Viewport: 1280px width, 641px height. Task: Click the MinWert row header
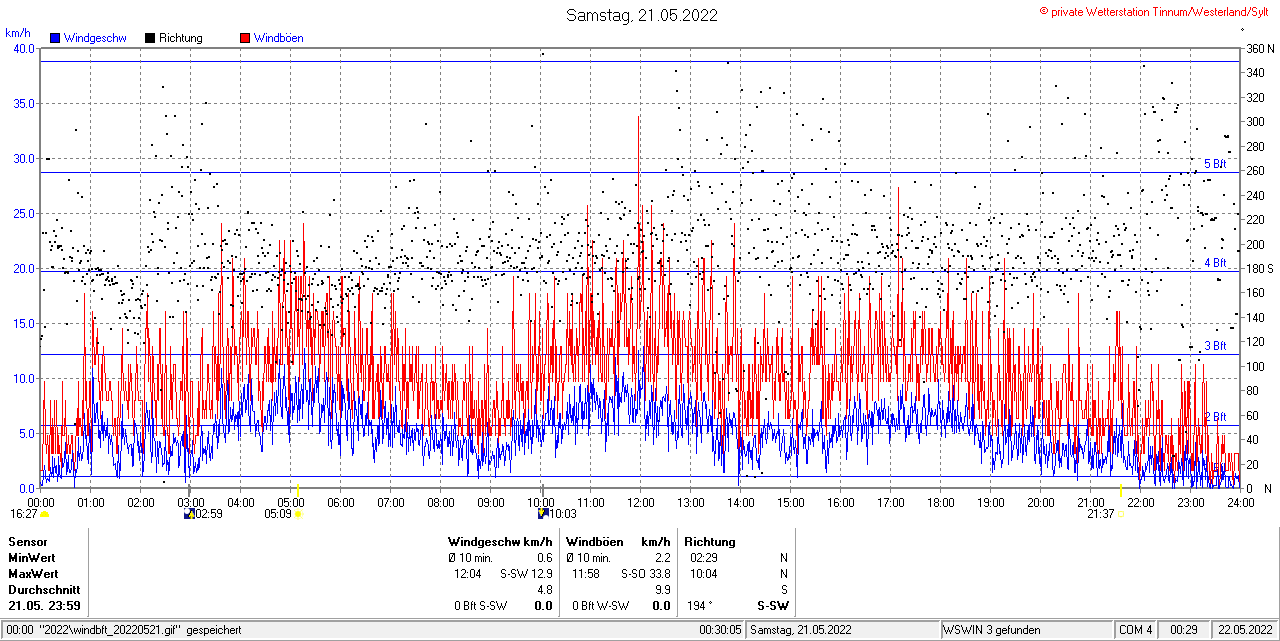[32, 558]
